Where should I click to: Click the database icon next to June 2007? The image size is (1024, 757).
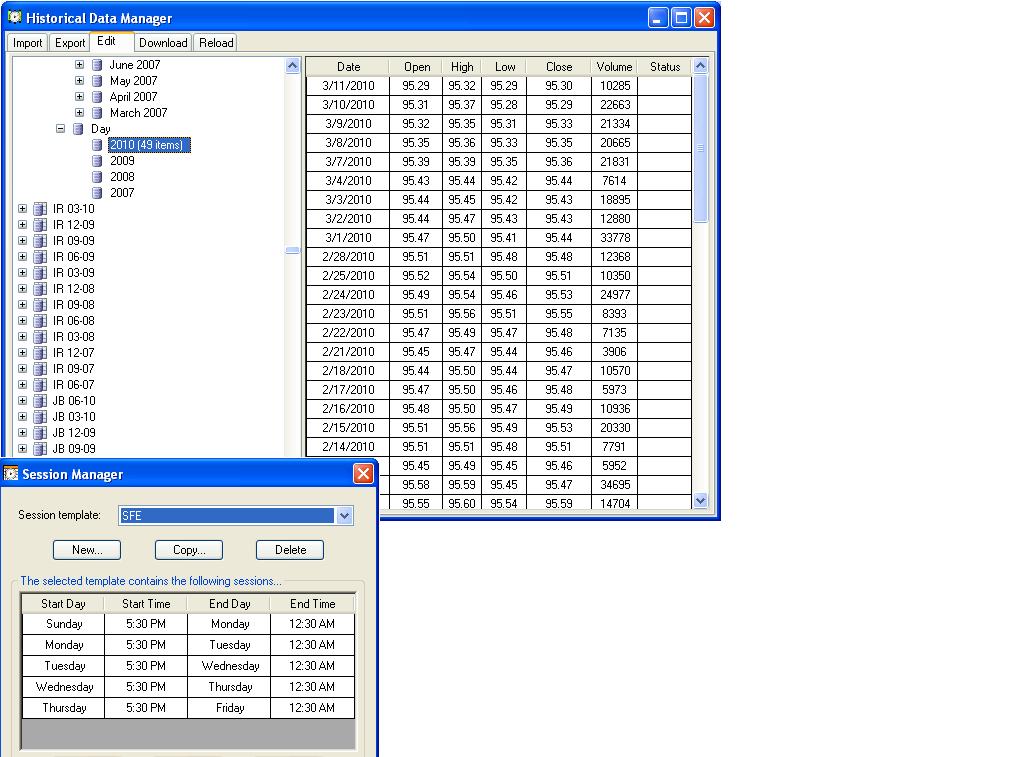pyautogui.click(x=97, y=65)
